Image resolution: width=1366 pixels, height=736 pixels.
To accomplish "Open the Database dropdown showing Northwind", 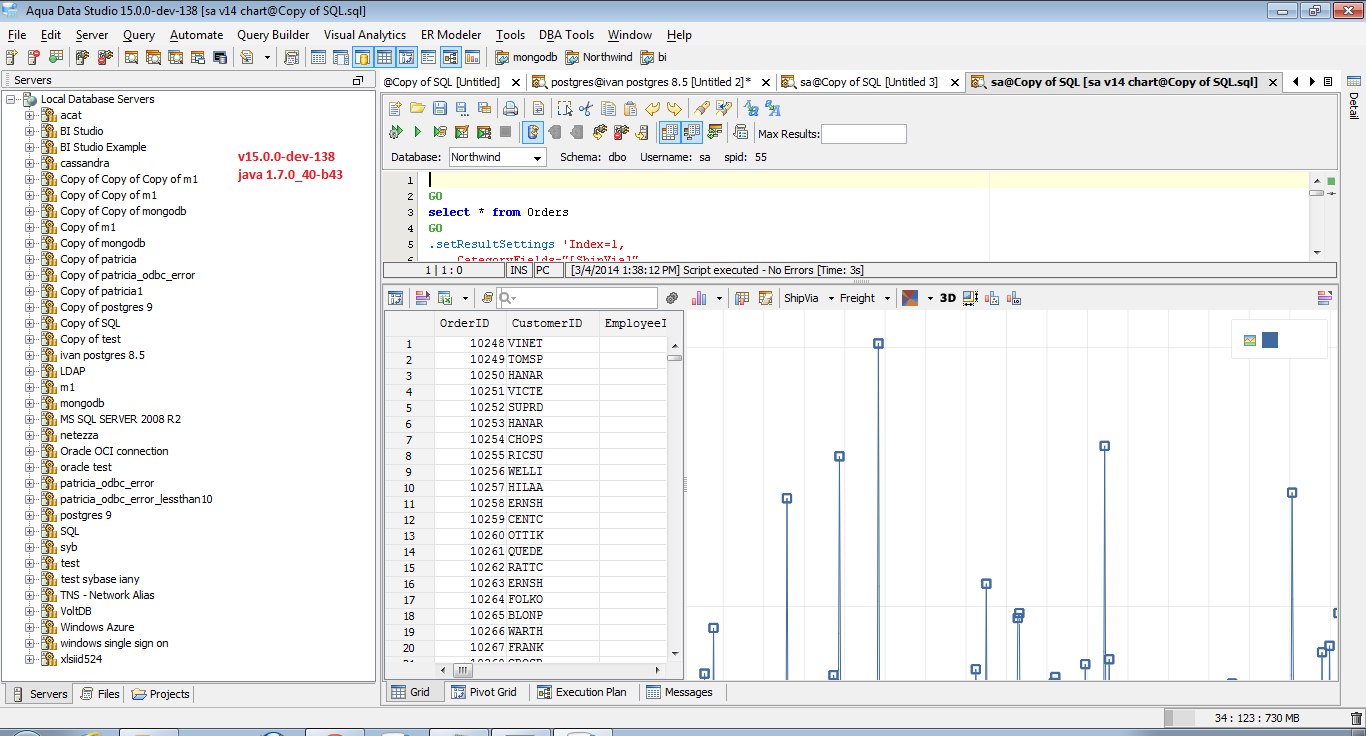I will (x=497, y=157).
